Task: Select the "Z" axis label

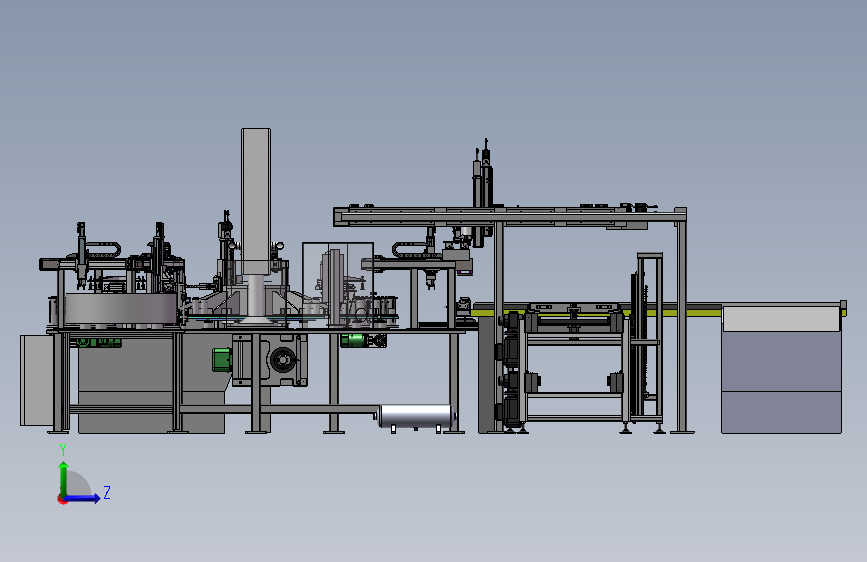Action: tap(107, 492)
